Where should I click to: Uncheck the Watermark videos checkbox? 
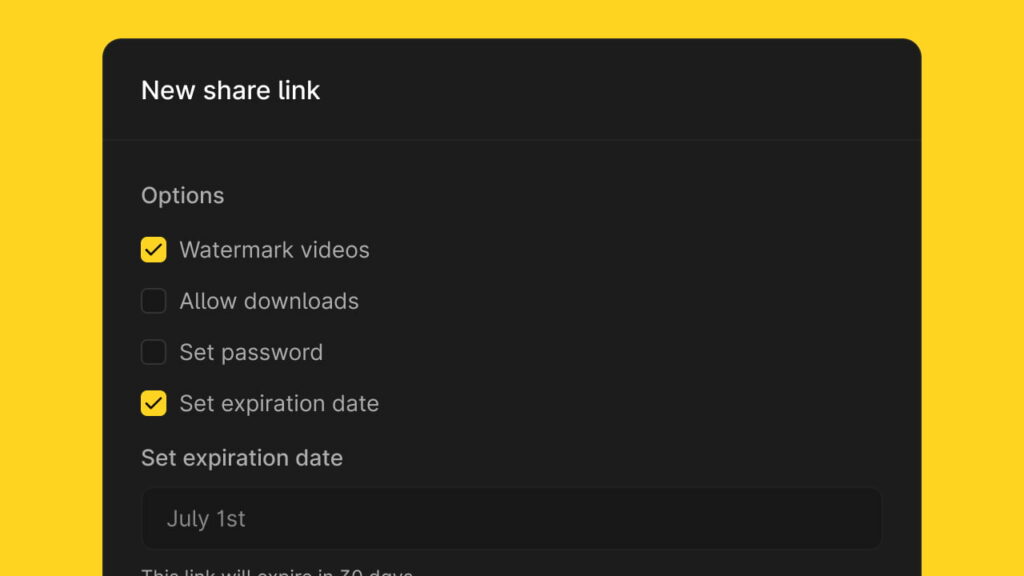(153, 249)
